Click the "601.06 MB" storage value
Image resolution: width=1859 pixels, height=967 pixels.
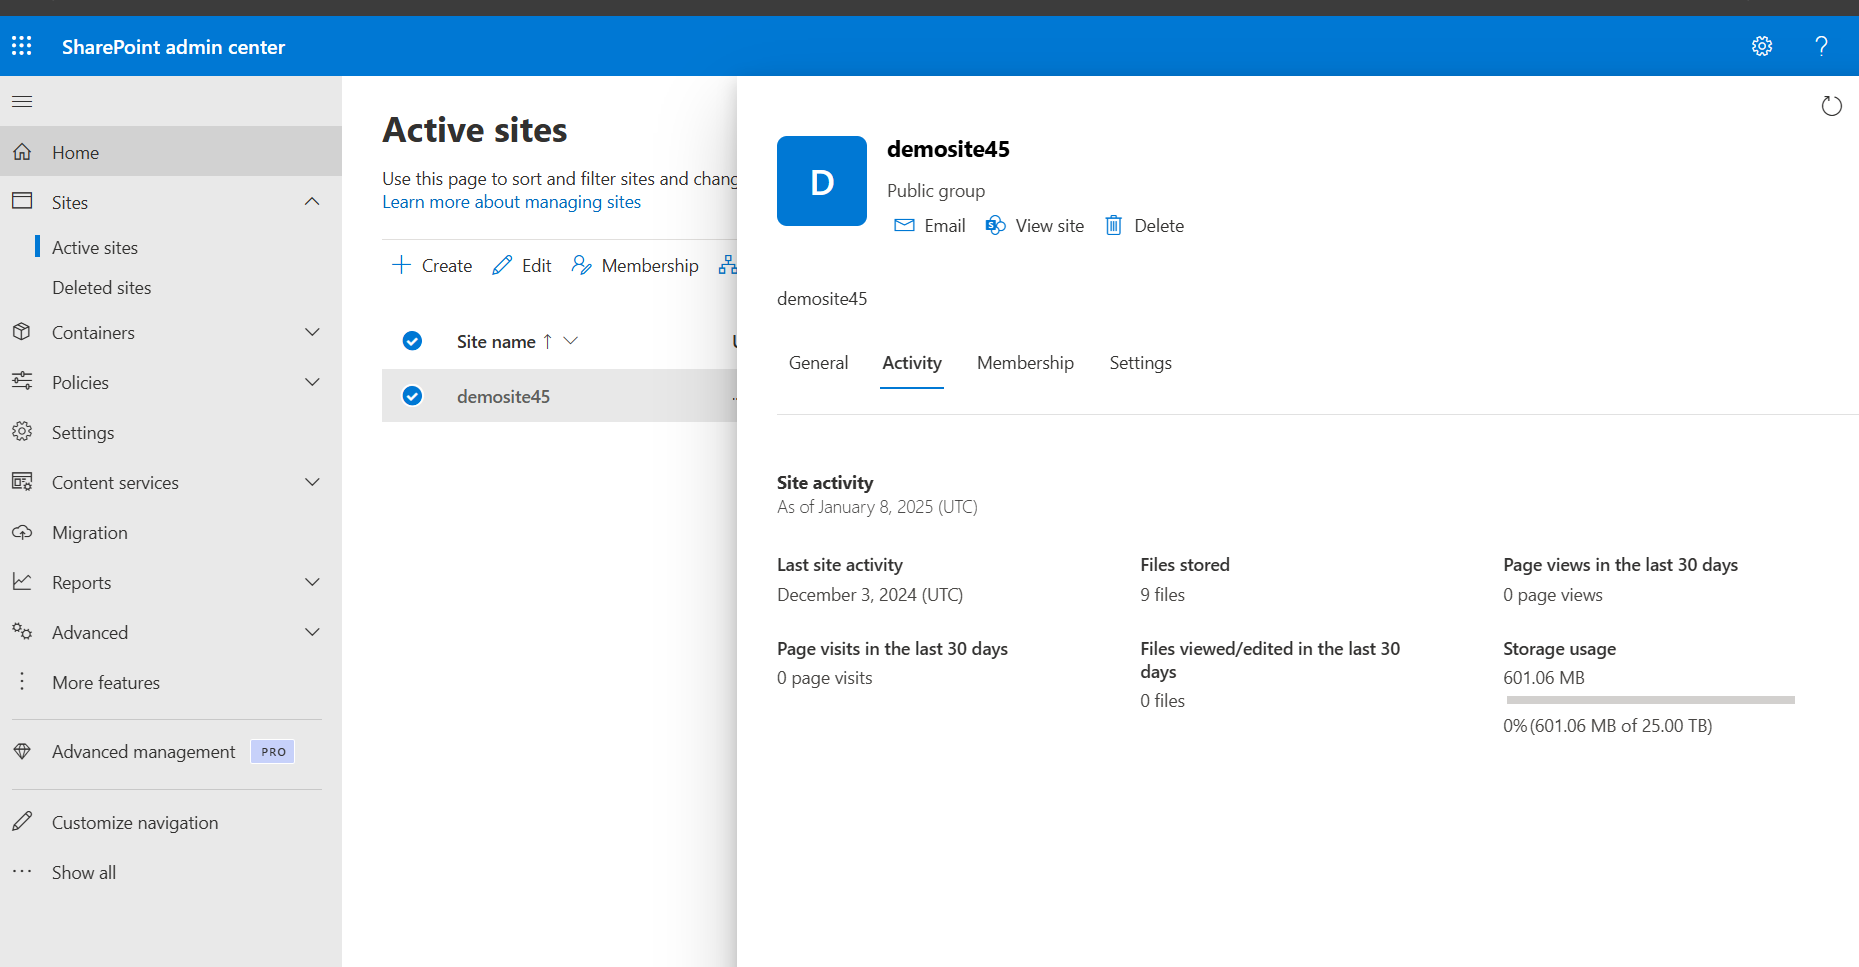coord(1544,678)
